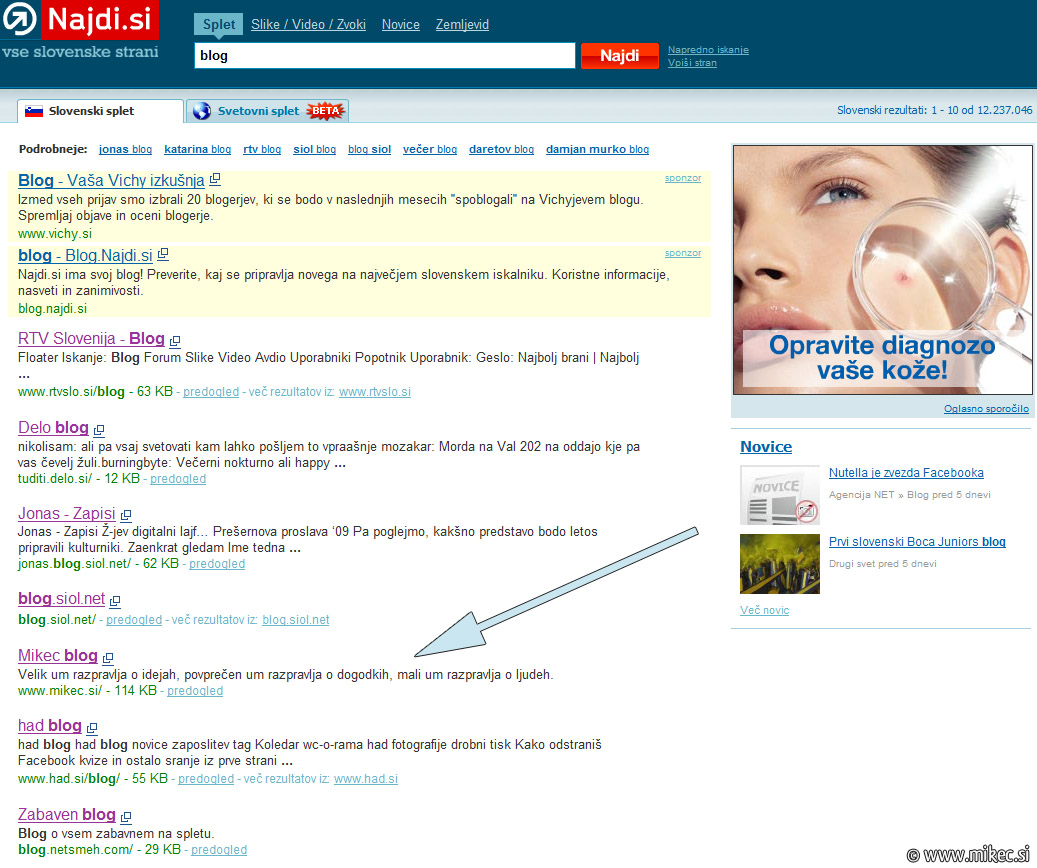Select the Slovenski splet tab
The width and height of the screenshot is (1037, 868).
pos(101,111)
